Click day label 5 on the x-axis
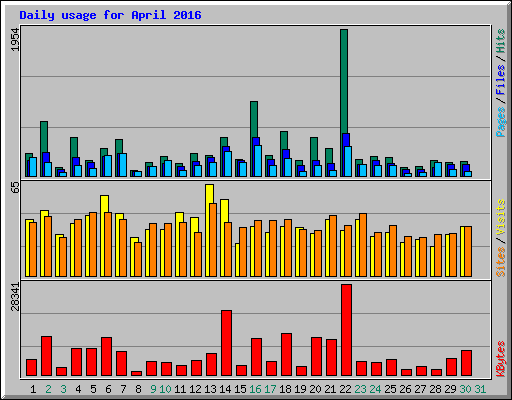512x400 pixels. (x=93, y=389)
